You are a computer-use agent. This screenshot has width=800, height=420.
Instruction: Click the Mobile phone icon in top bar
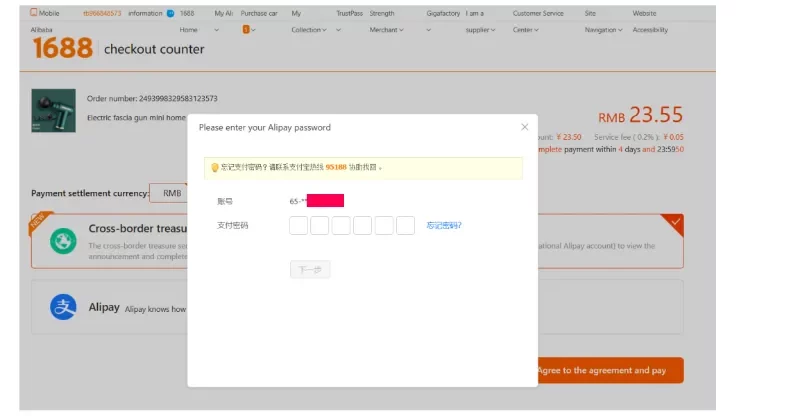tap(34, 12)
